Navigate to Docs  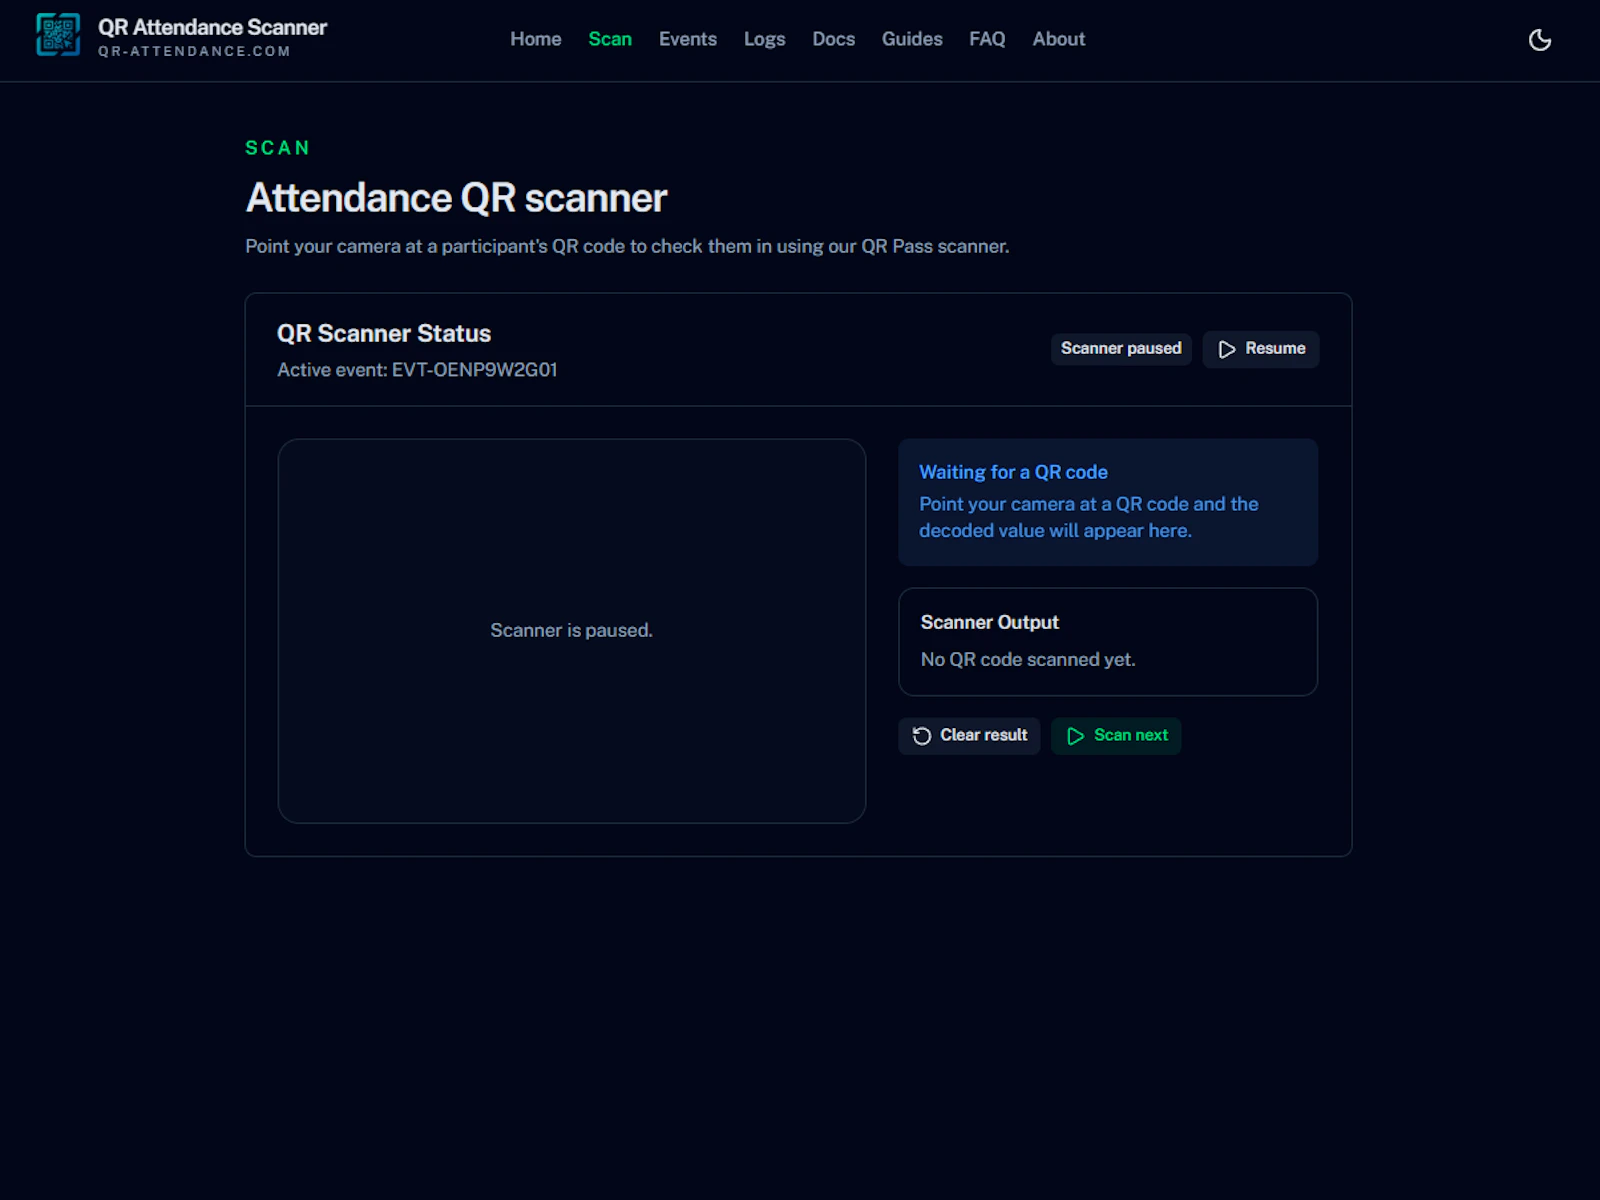click(833, 39)
